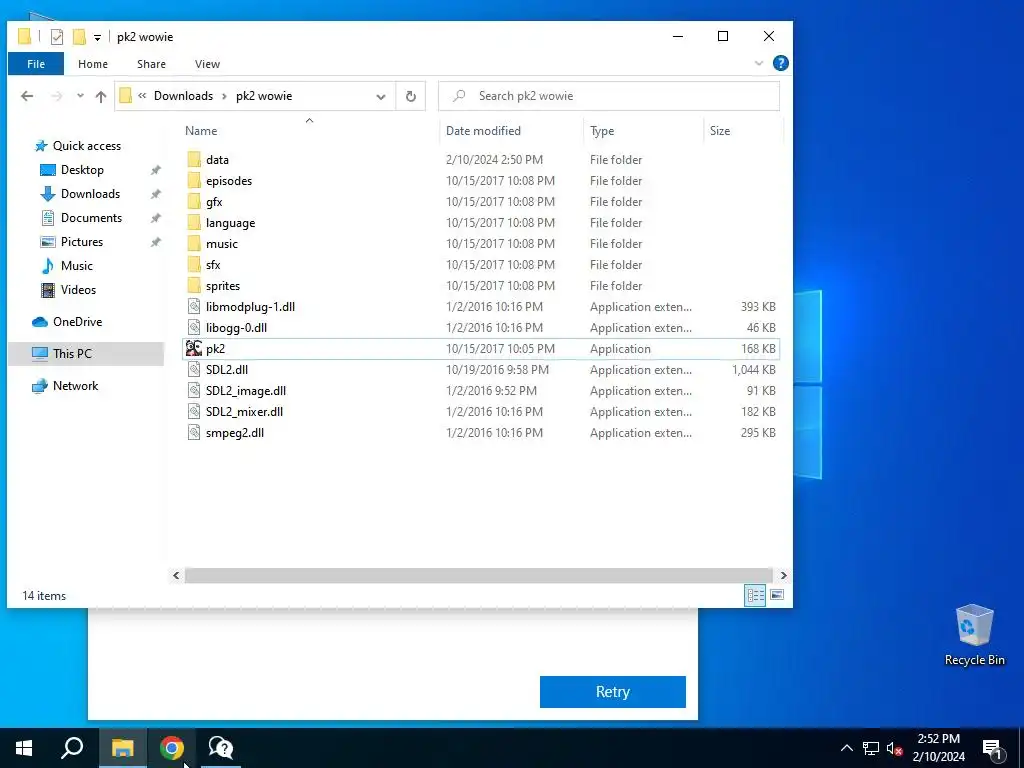Open Windows Start menu
This screenshot has height=768, width=1024.
[24, 748]
